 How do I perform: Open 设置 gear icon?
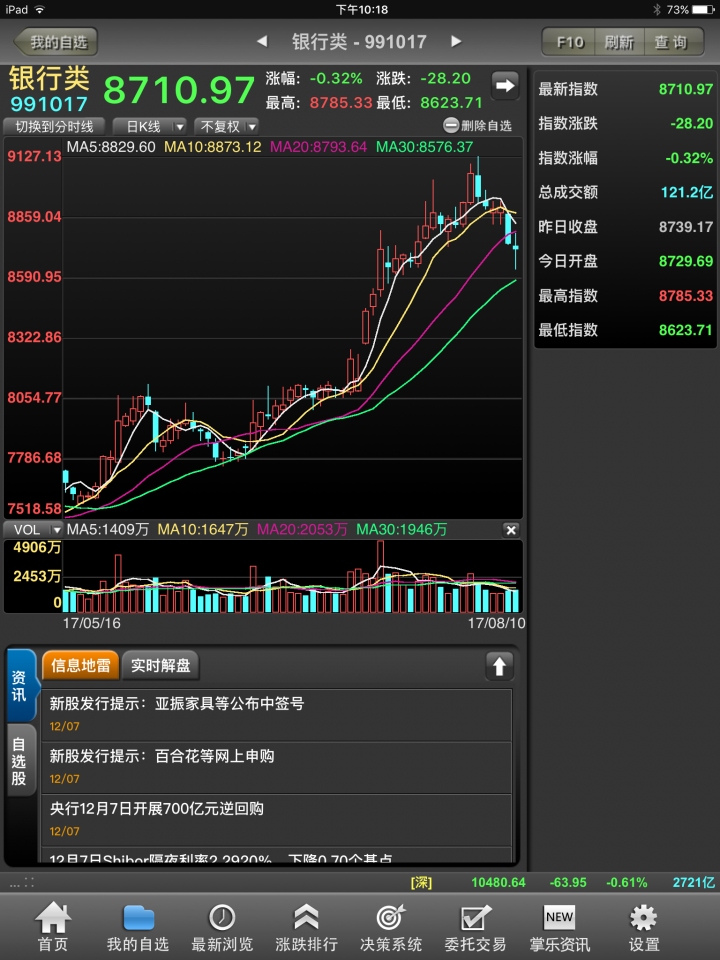coord(643,926)
